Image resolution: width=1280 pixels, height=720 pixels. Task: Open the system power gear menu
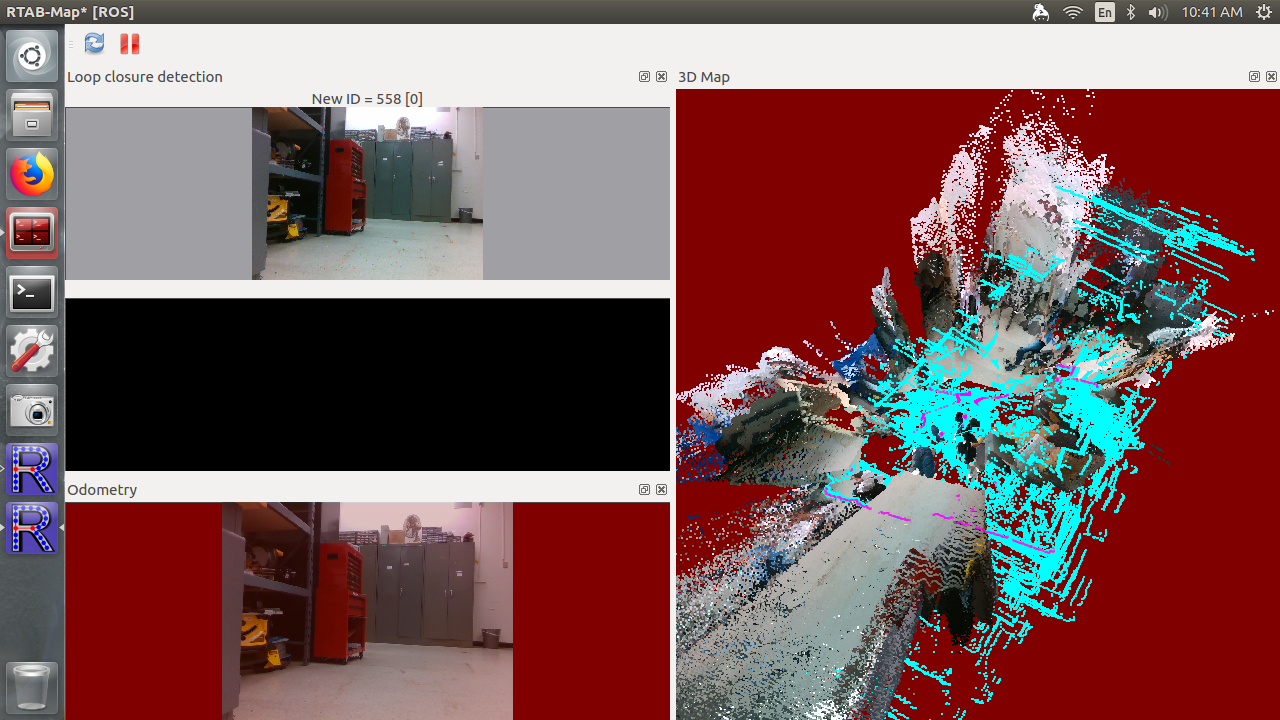(1263, 12)
